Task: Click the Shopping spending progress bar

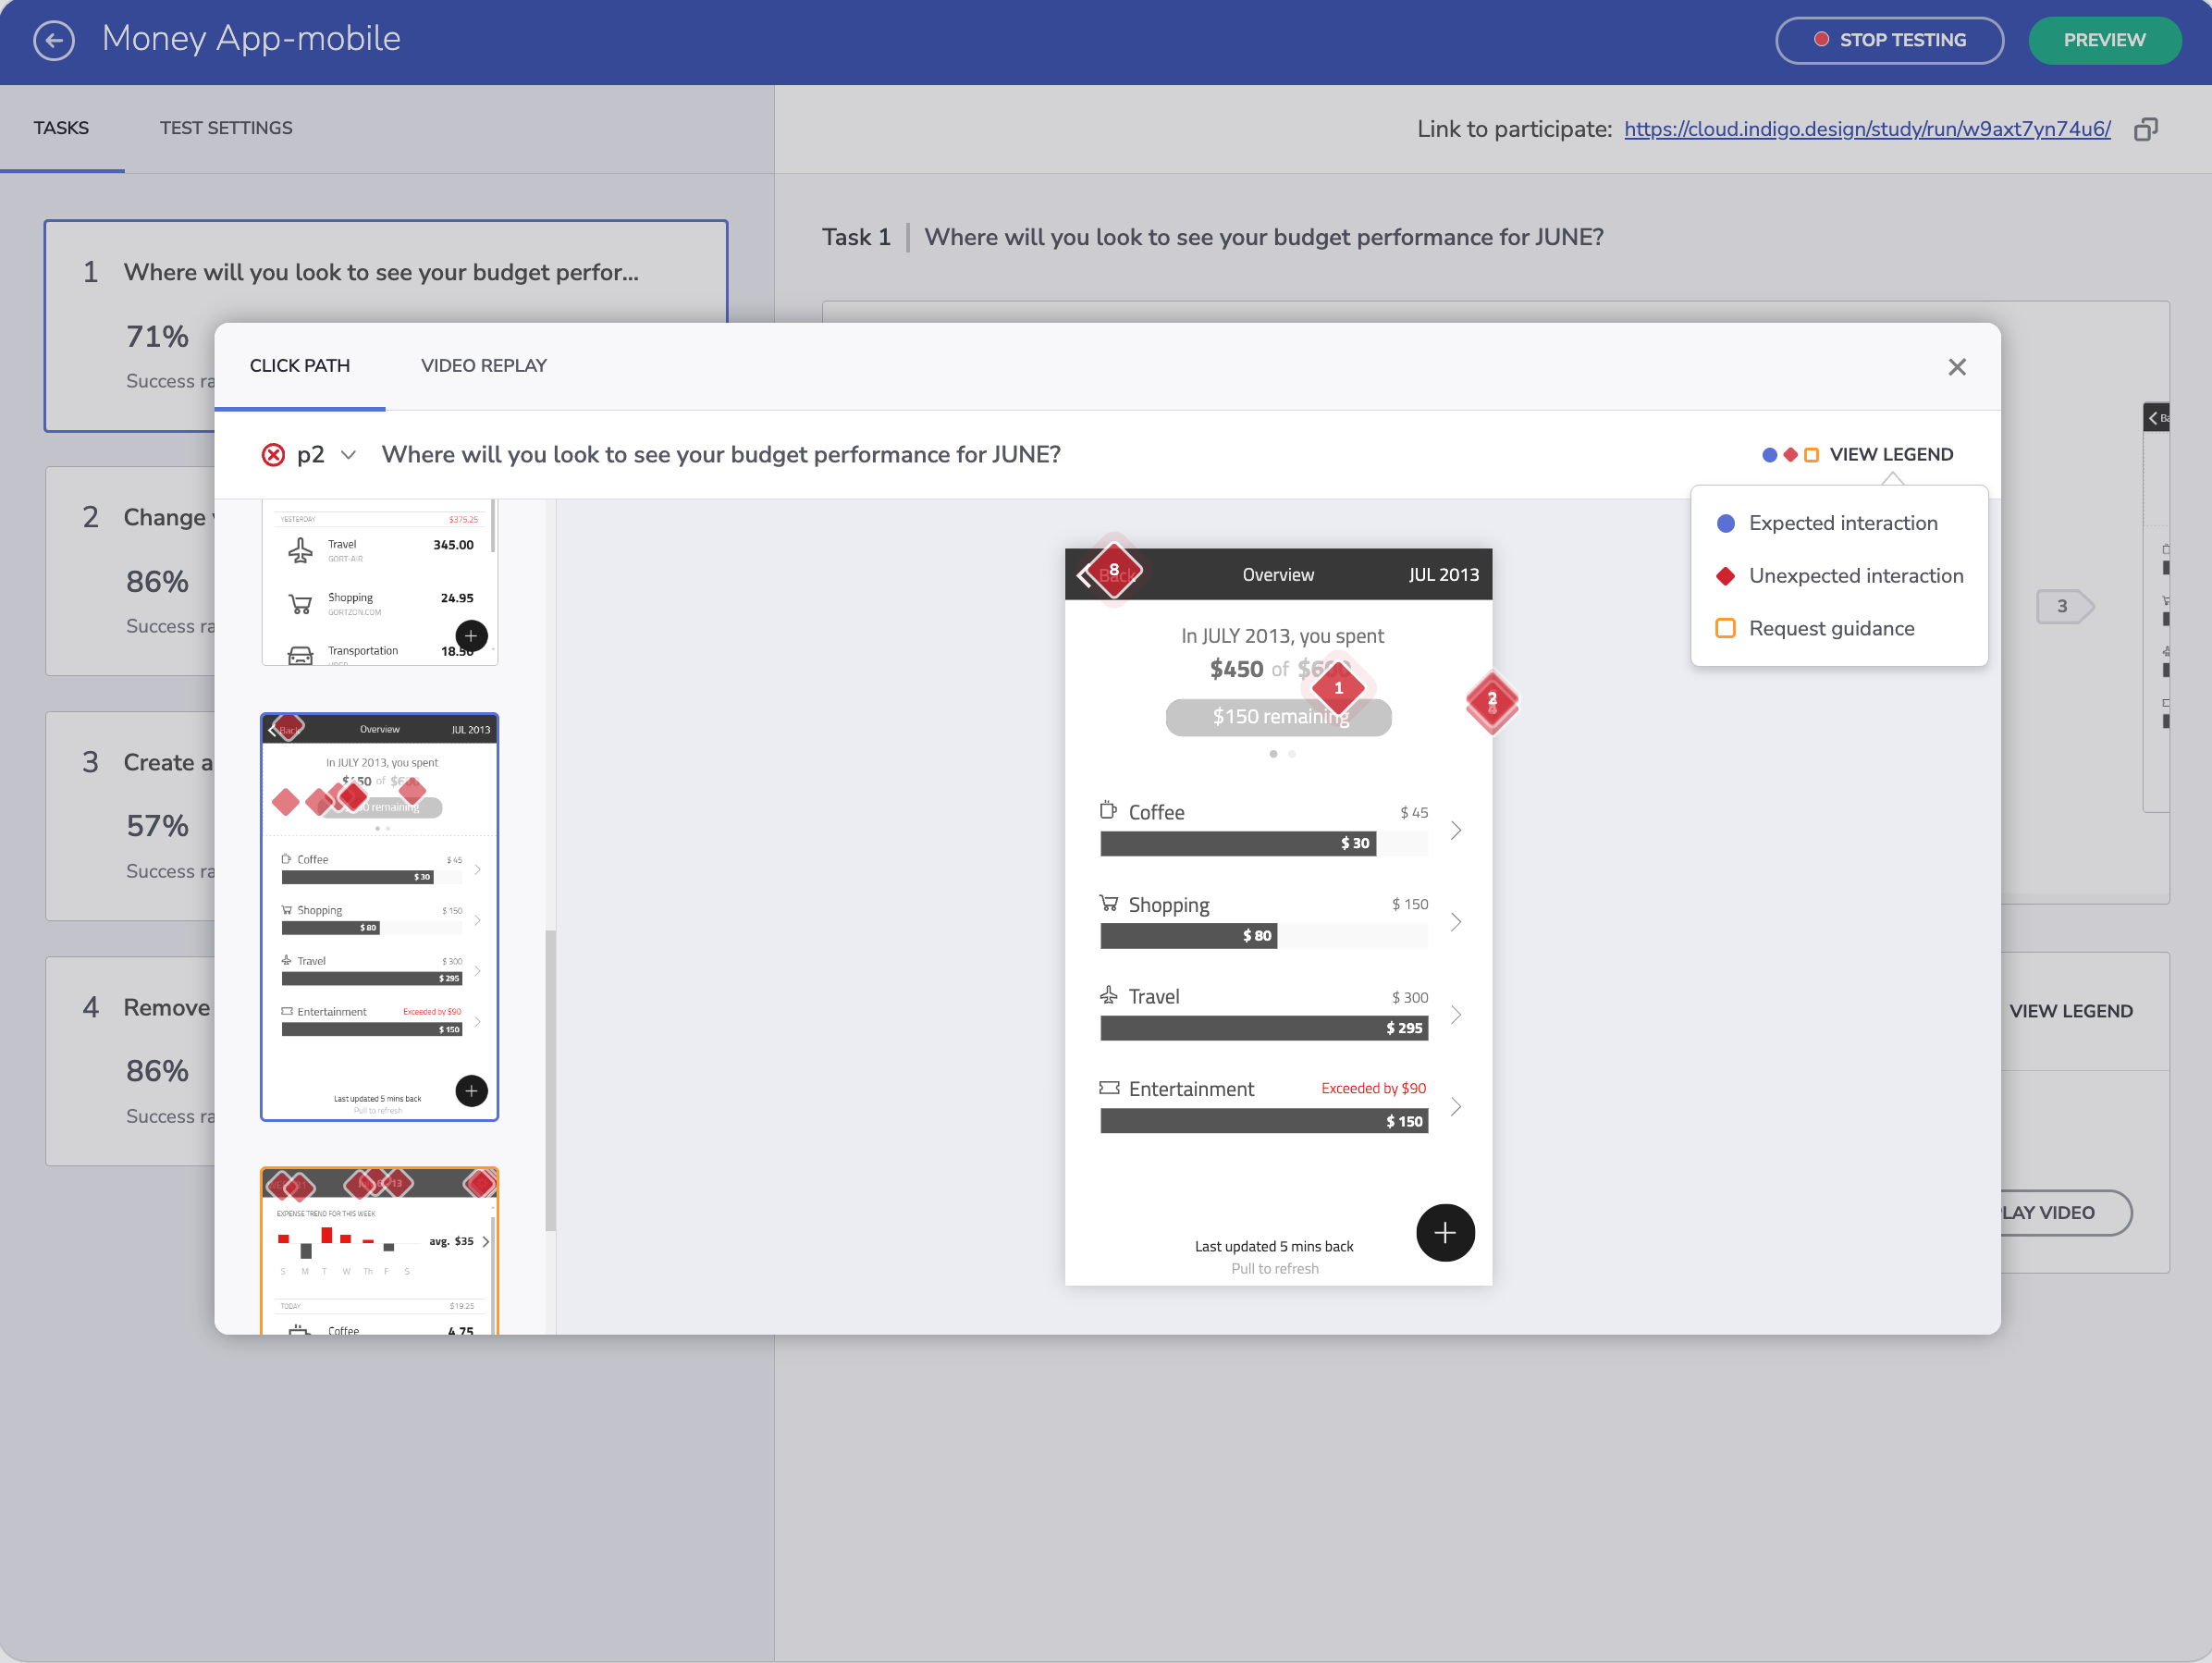Action: pos(1263,935)
